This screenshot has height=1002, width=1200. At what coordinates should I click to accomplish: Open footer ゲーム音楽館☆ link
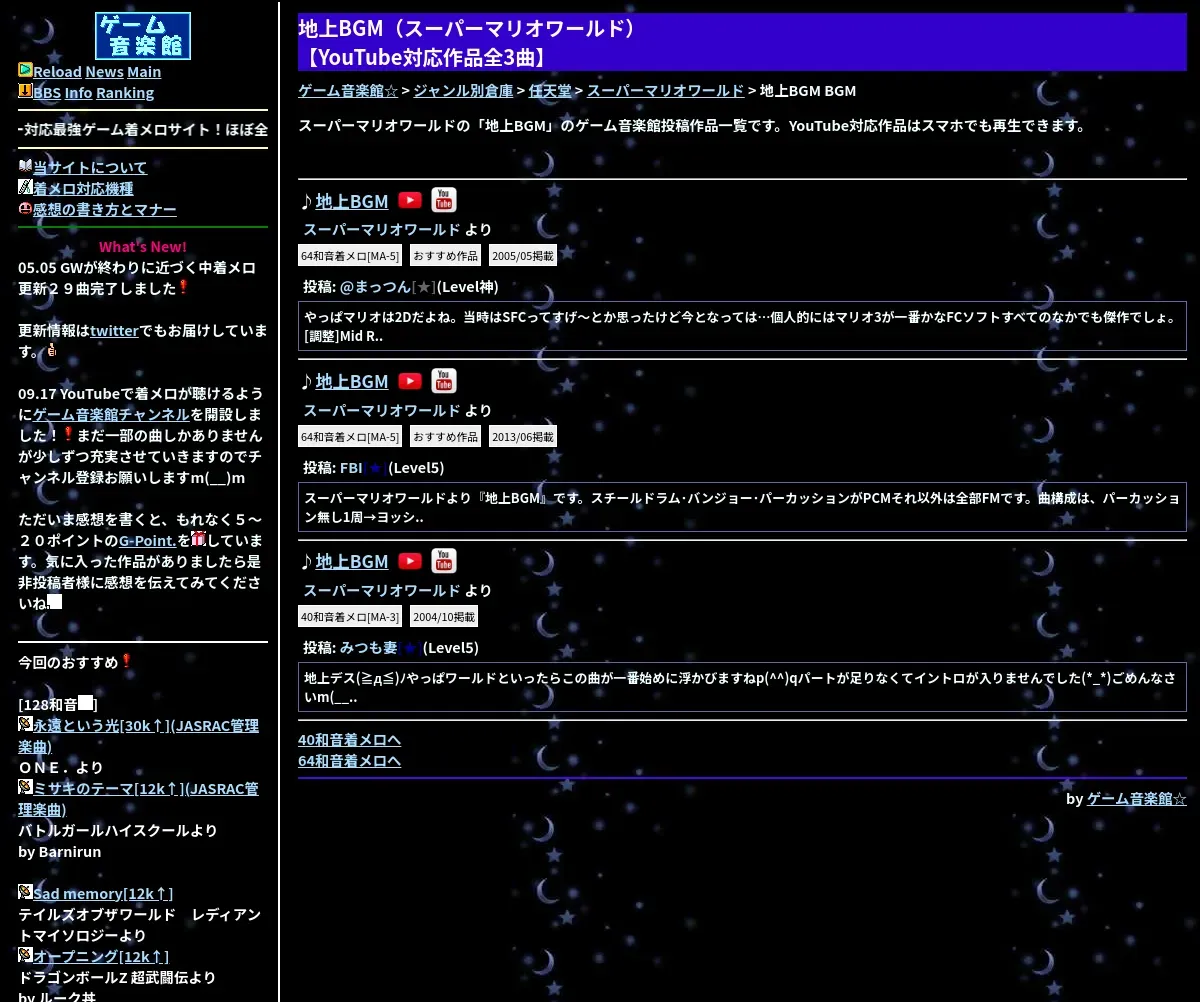tap(1137, 798)
